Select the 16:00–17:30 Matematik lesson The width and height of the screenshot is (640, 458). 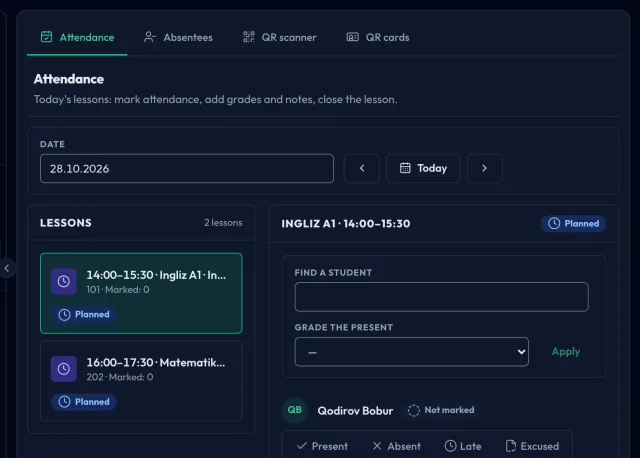click(x=141, y=380)
